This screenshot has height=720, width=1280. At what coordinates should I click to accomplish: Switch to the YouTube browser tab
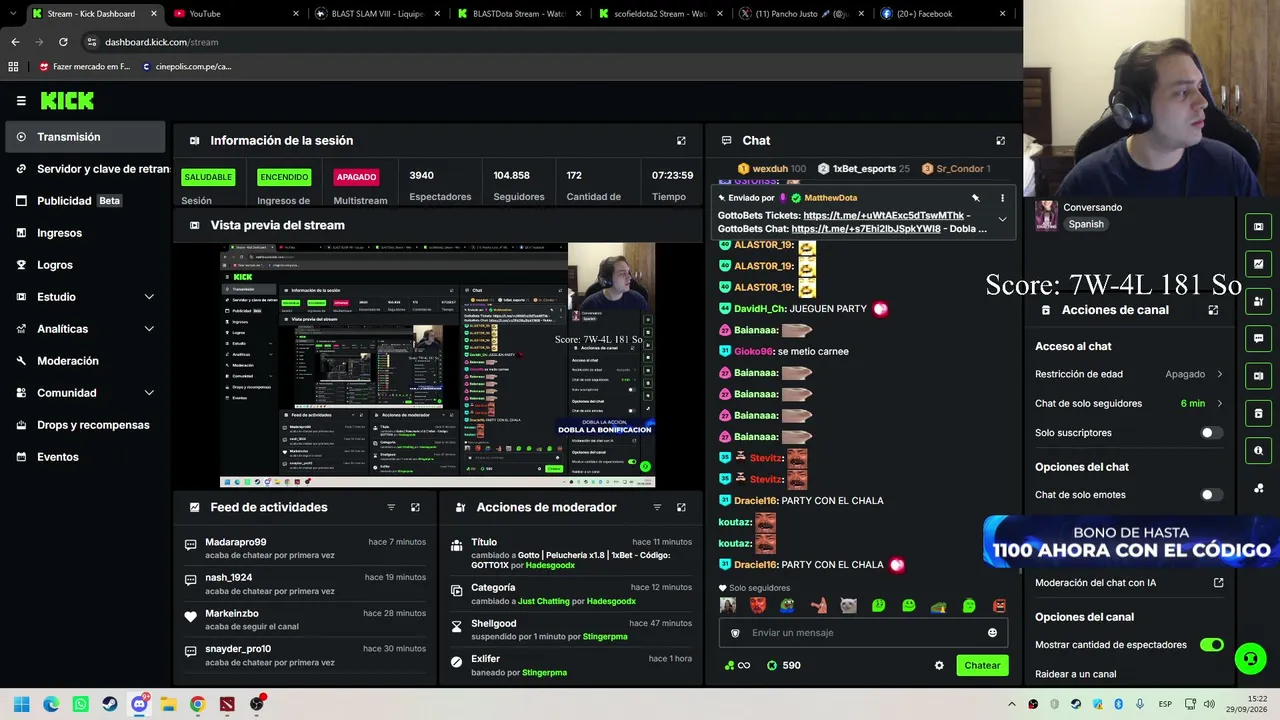(x=236, y=14)
